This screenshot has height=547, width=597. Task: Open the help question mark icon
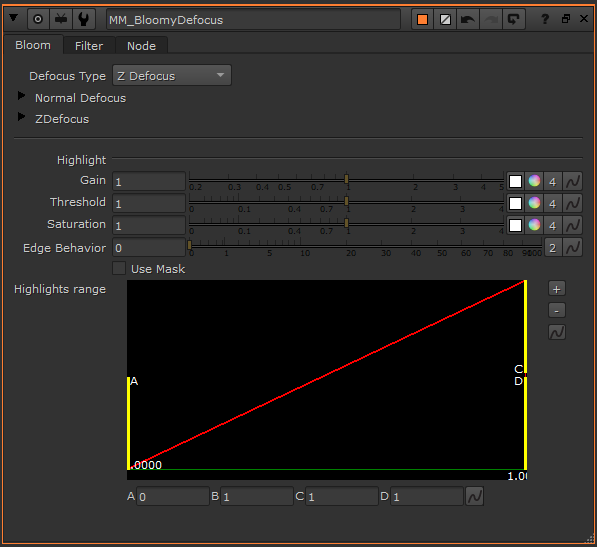click(x=545, y=19)
